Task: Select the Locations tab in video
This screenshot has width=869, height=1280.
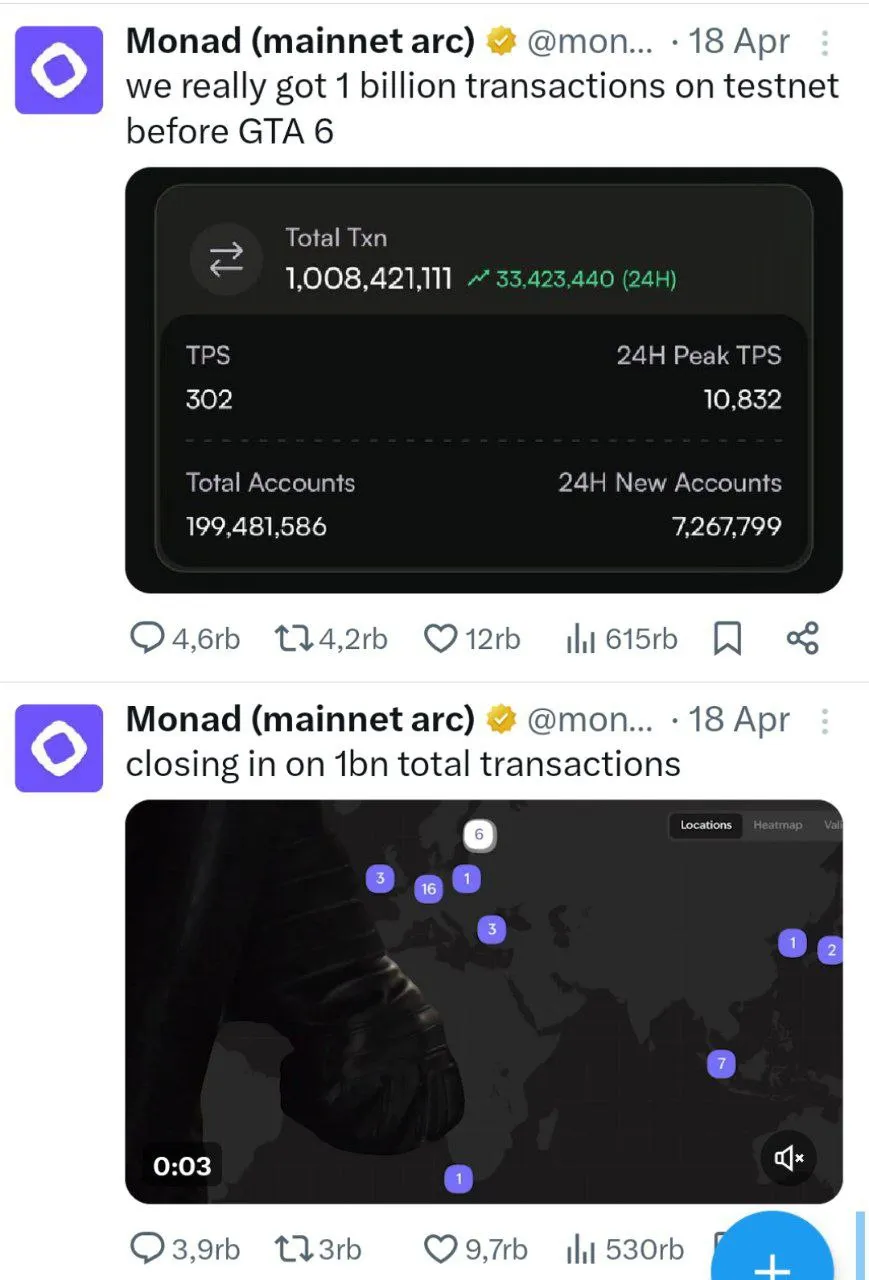Action: pyautogui.click(x=706, y=825)
